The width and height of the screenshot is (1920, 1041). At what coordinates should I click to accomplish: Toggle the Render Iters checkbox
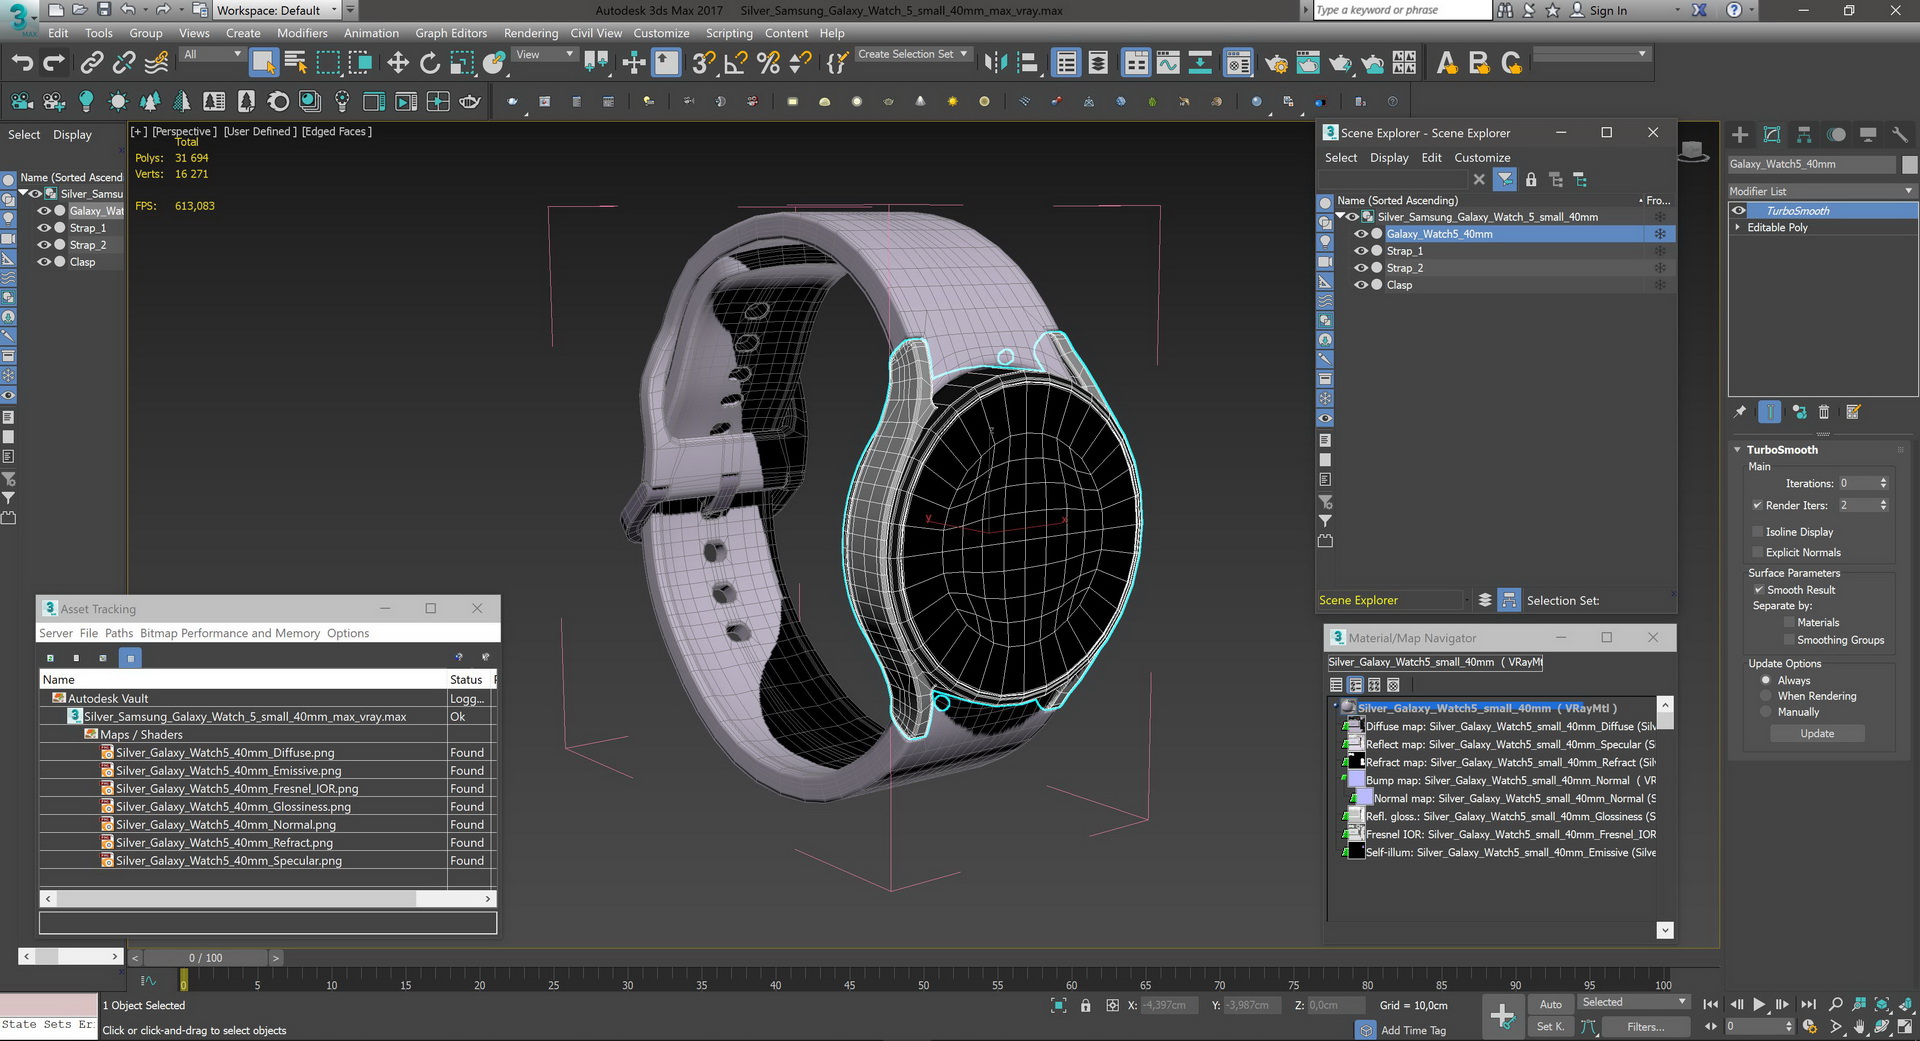(x=1757, y=505)
